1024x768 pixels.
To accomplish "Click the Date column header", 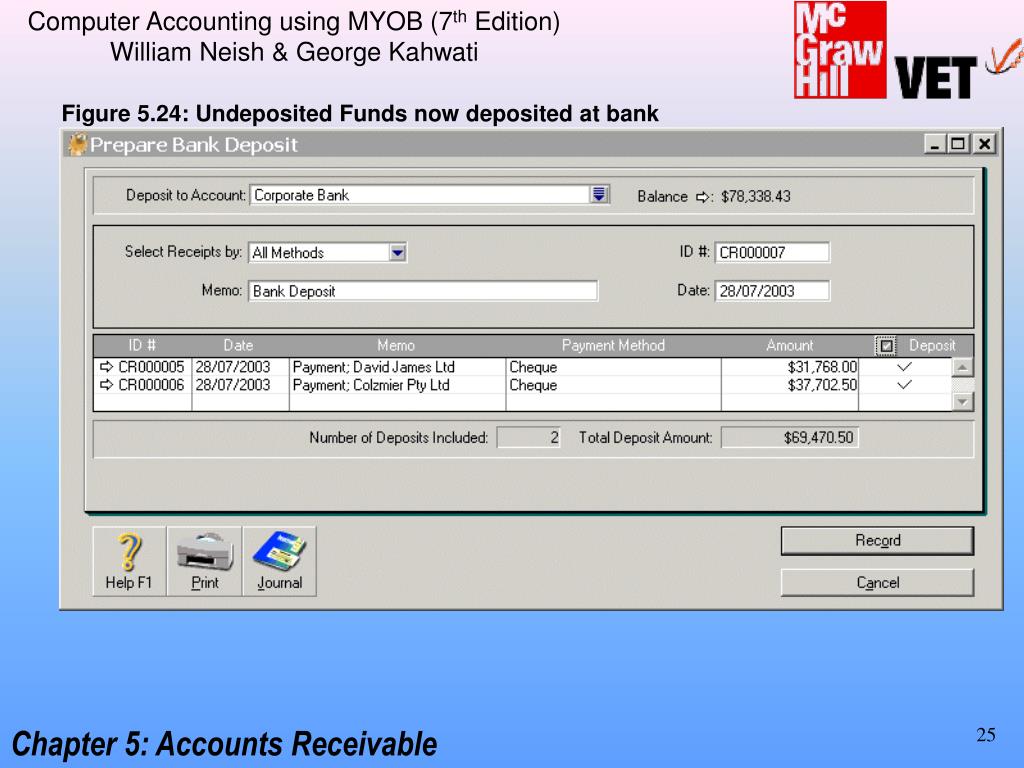I will (x=238, y=345).
